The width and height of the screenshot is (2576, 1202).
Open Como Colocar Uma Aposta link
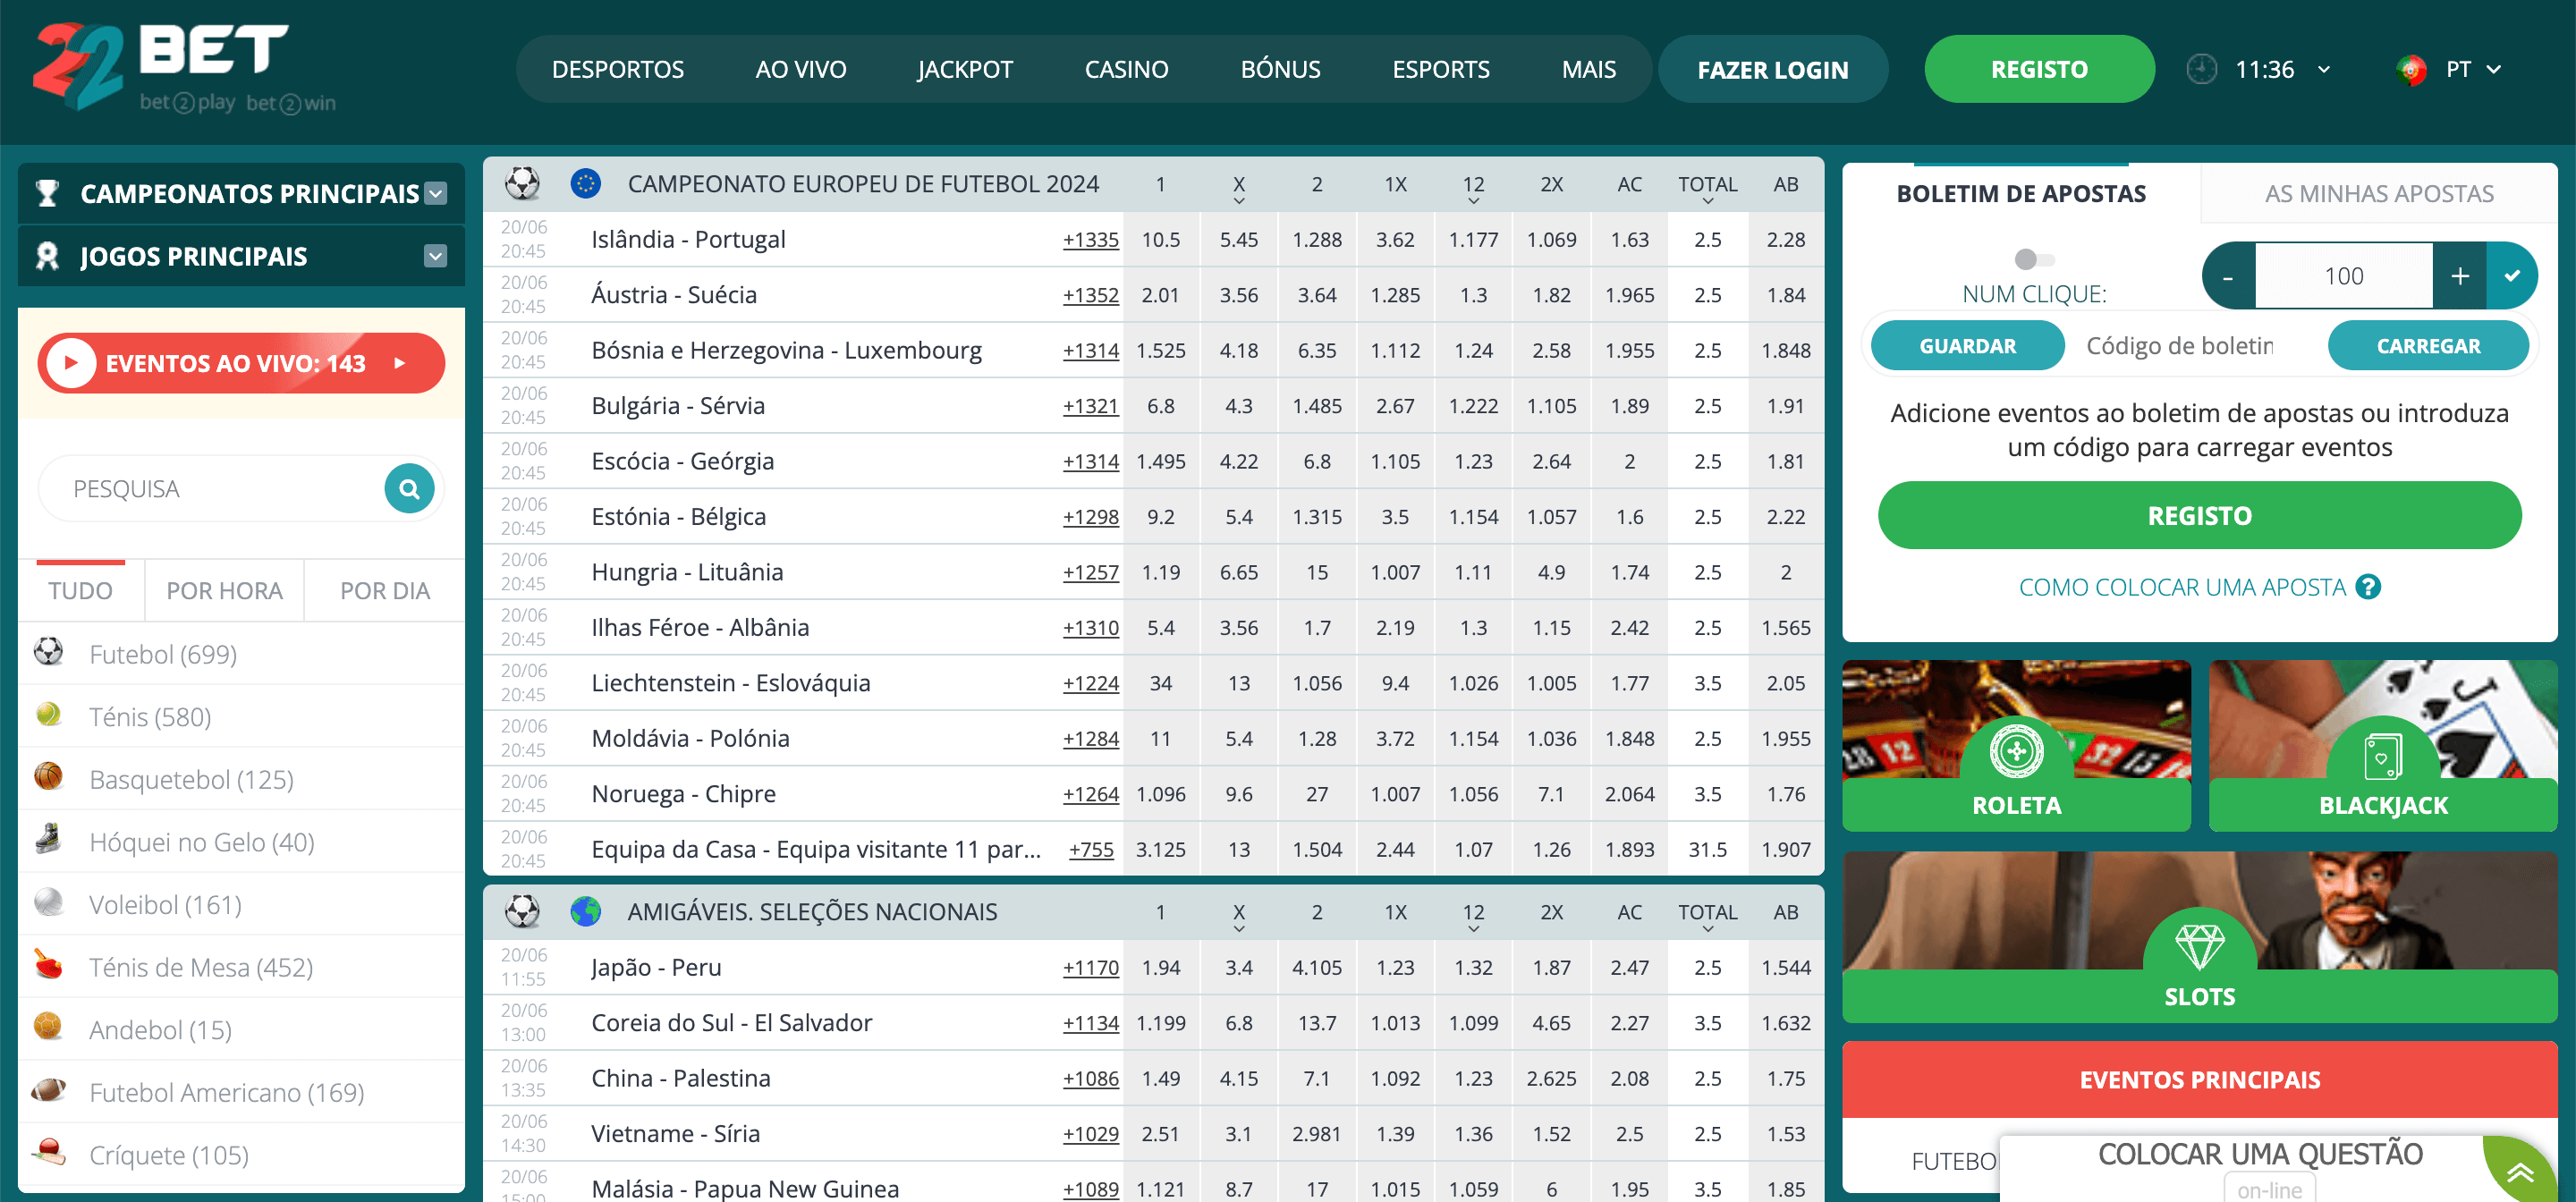click(x=2182, y=587)
